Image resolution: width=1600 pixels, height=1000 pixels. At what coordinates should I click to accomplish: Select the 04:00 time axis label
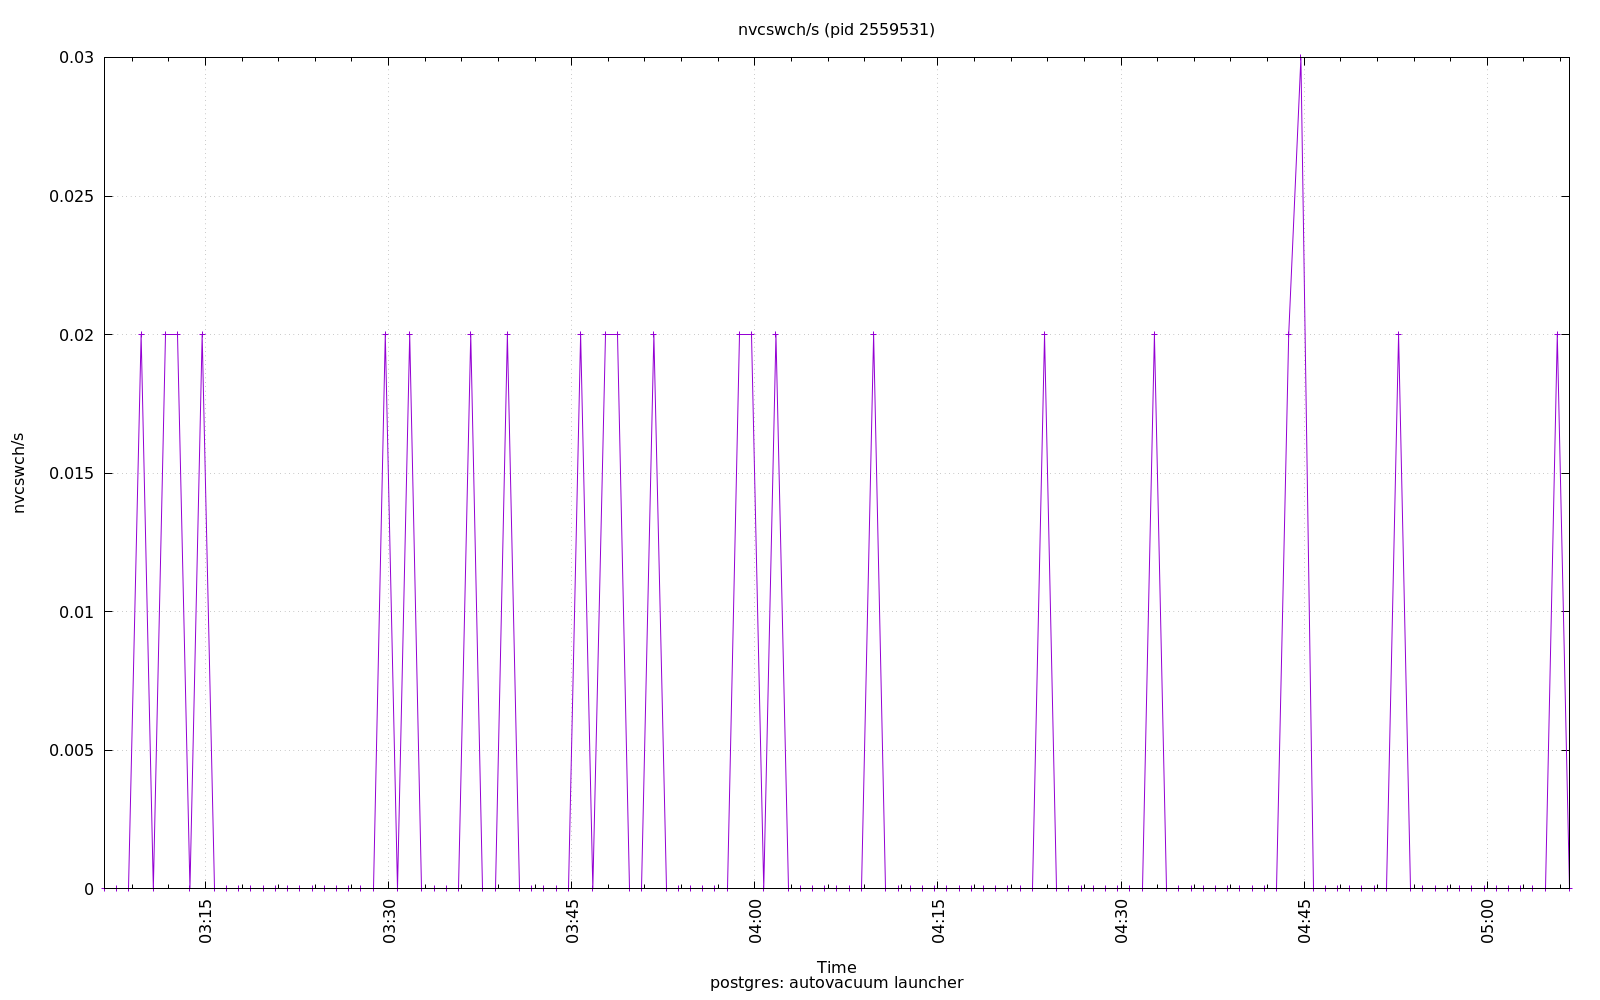(755, 921)
